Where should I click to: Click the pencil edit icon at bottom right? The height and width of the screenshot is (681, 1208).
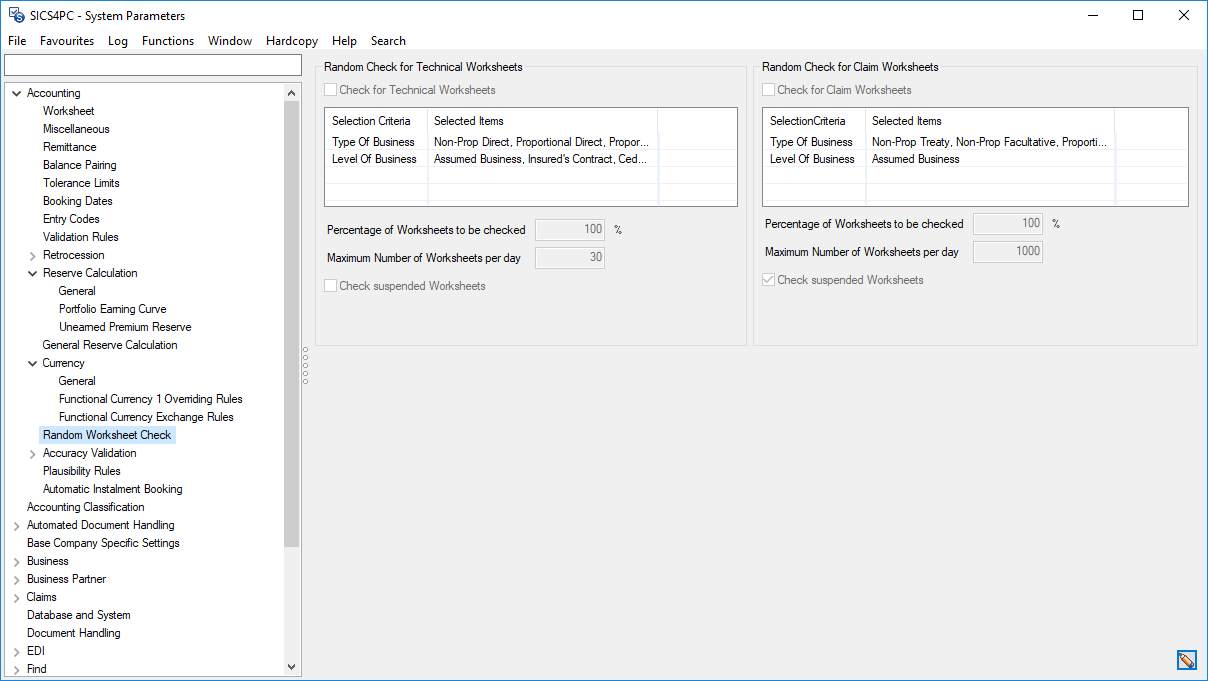pyautogui.click(x=1186, y=660)
